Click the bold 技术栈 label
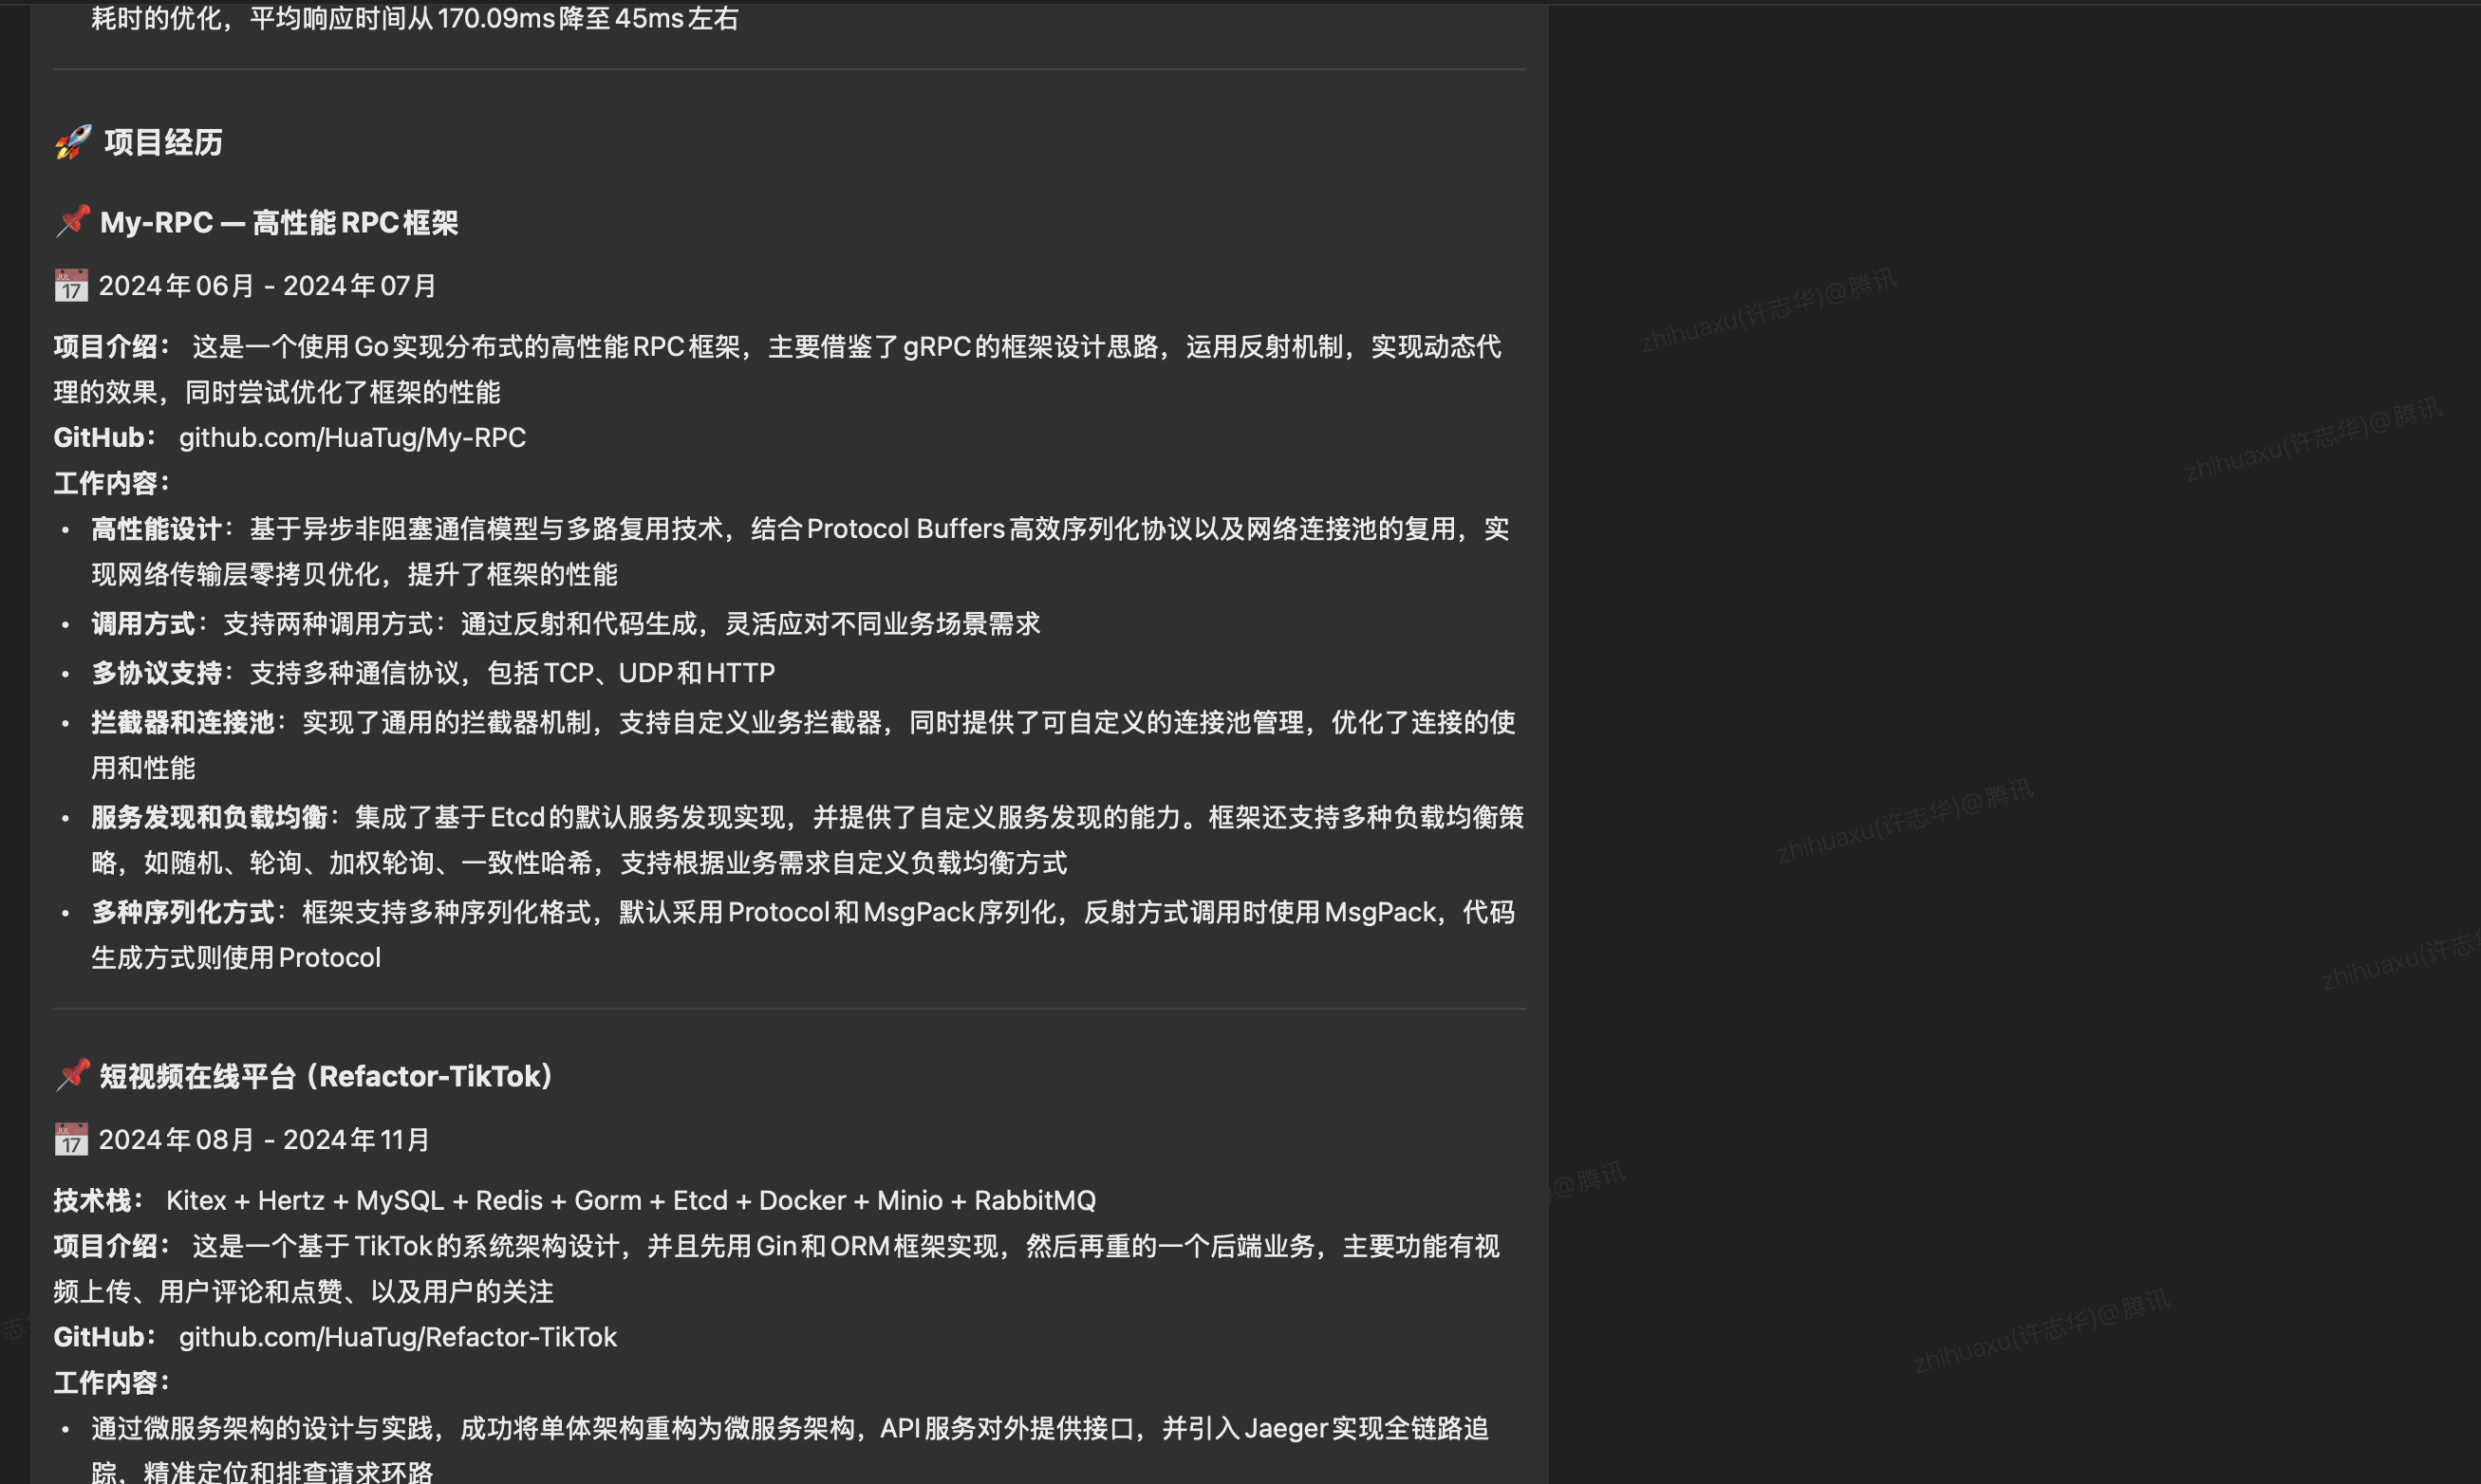The width and height of the screenshot is (2481, 1484). coord(92,1201)
